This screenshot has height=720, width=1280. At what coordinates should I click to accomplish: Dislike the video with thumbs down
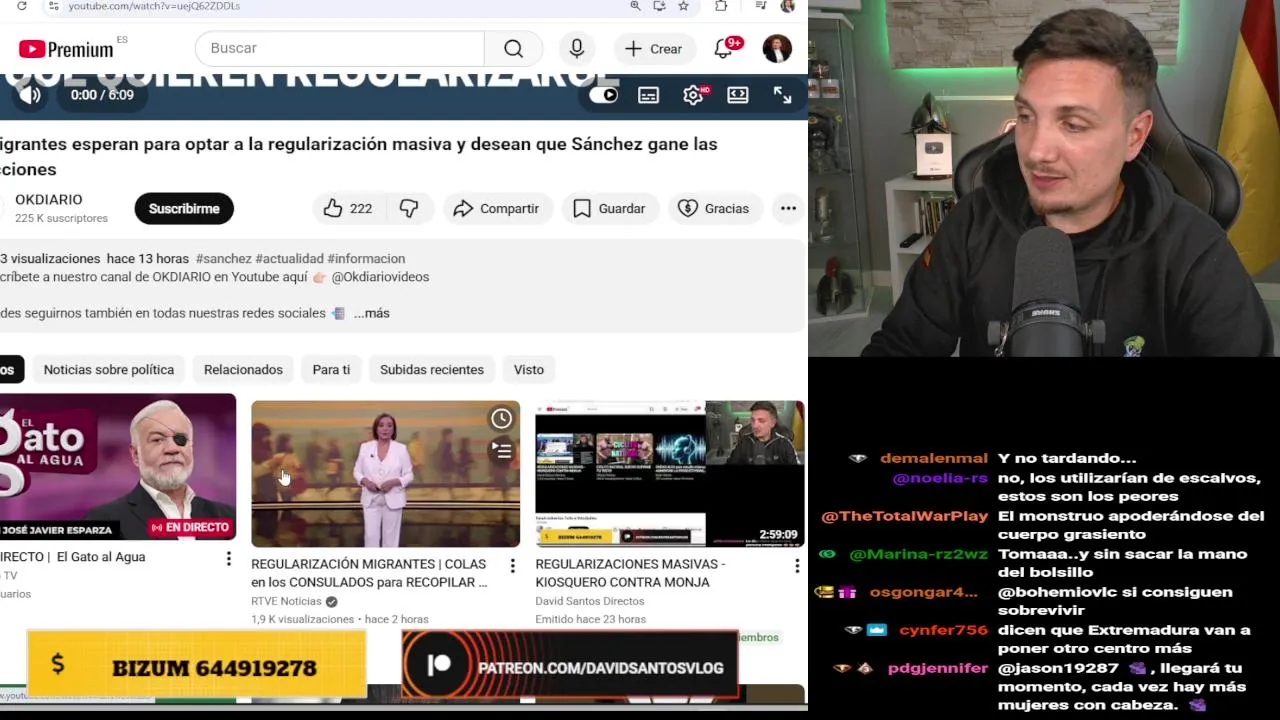[x=409, y=208]
